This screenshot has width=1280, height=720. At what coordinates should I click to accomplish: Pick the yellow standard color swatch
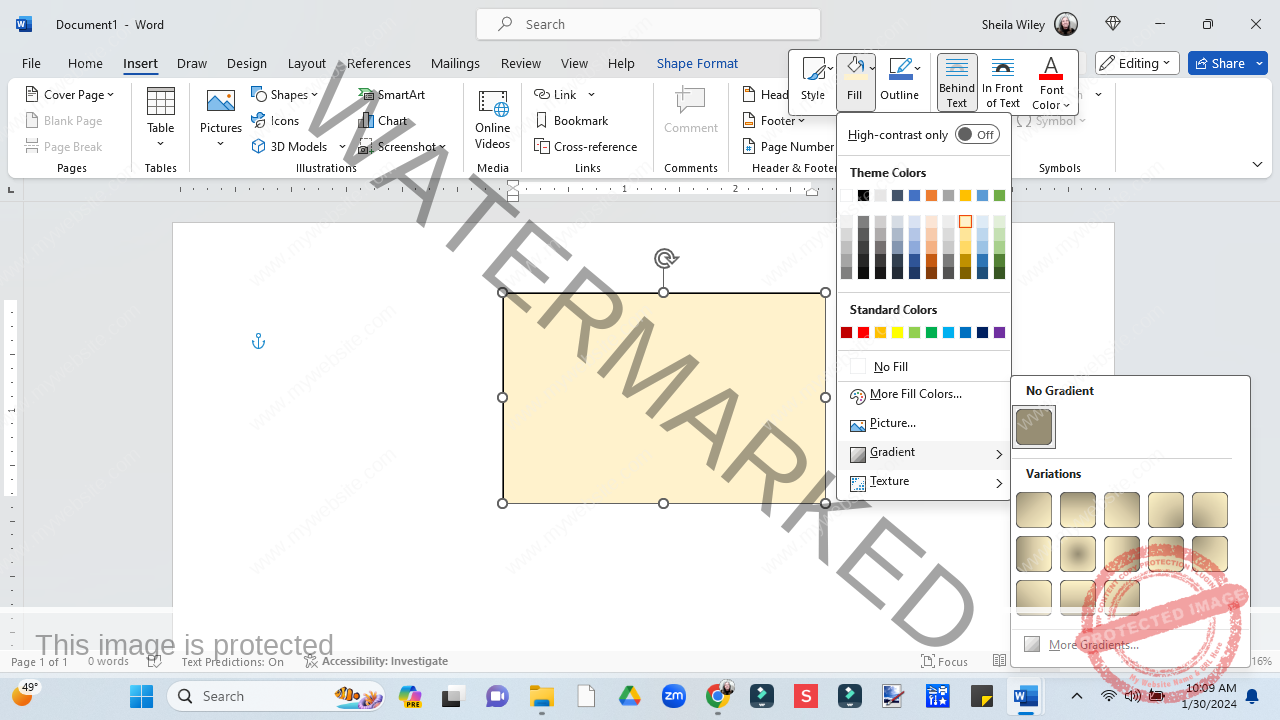[898, 333]
